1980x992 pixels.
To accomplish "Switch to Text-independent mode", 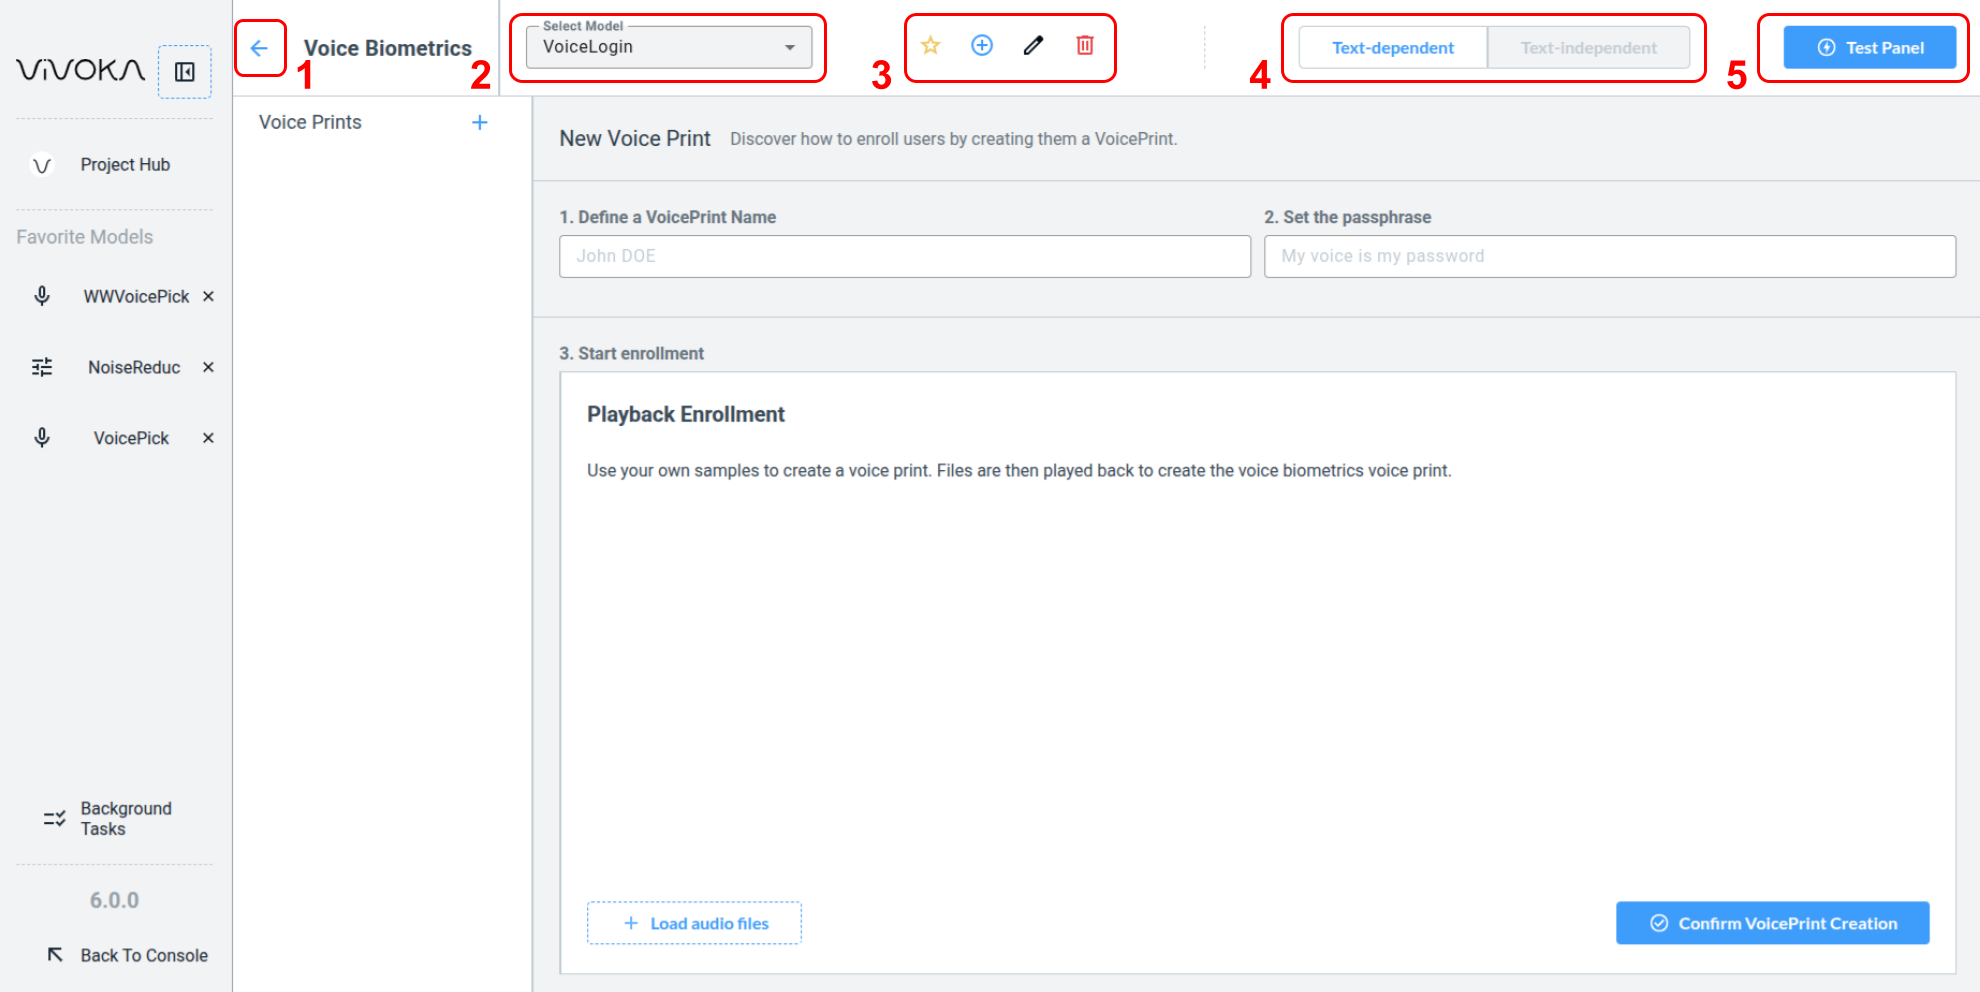I will (x=1588, y=48).
